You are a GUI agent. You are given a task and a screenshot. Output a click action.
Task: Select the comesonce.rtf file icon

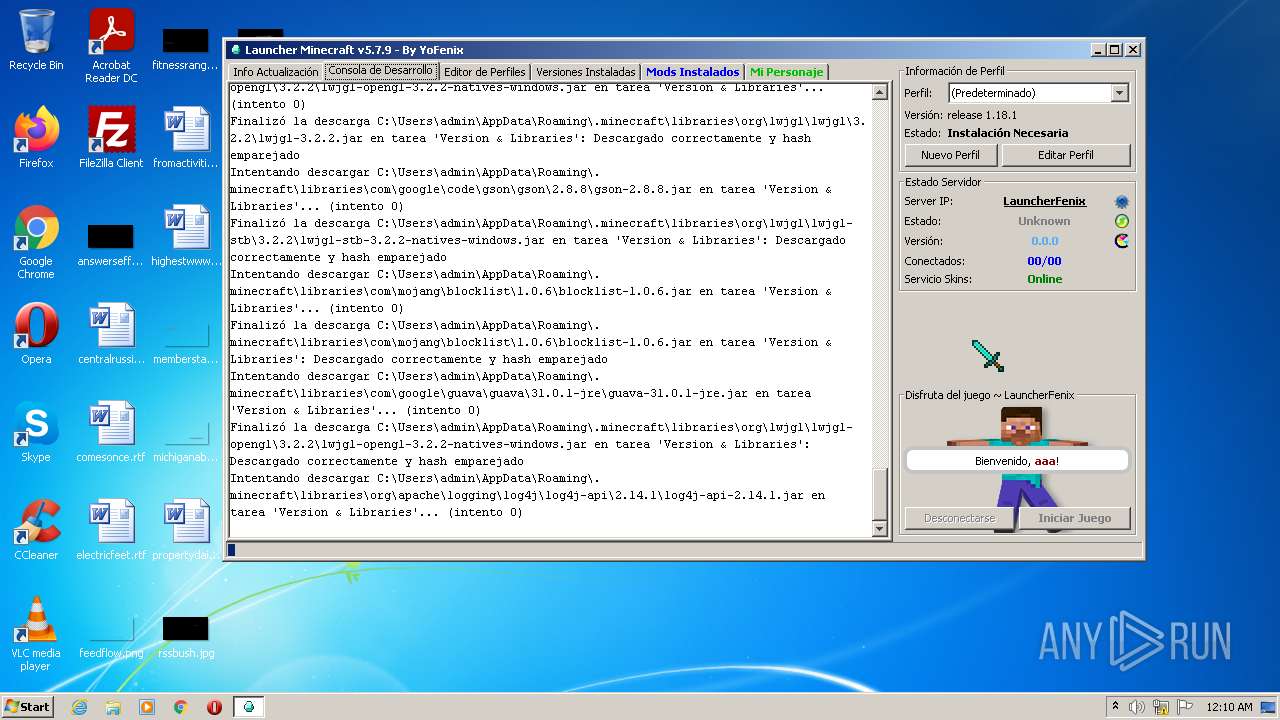click(x=111, y=432)
